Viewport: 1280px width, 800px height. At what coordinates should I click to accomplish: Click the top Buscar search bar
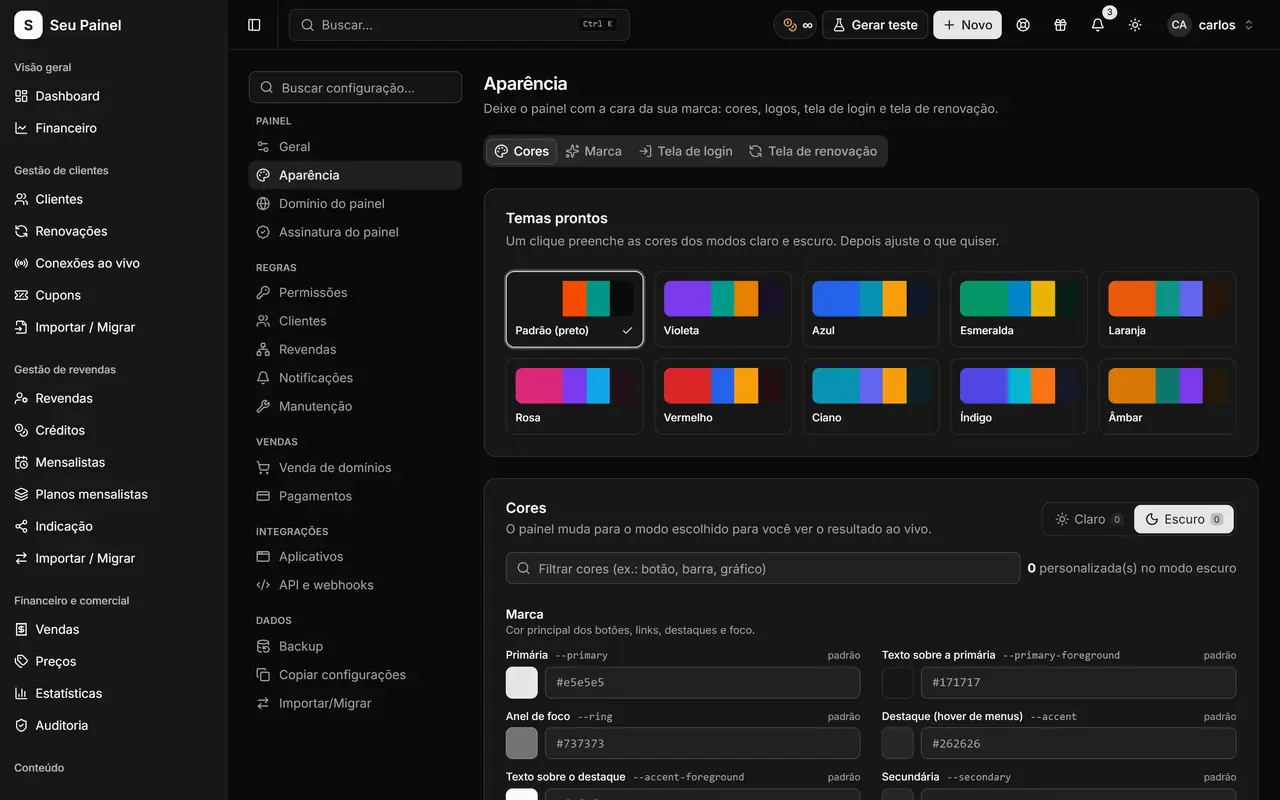[459, 25]
